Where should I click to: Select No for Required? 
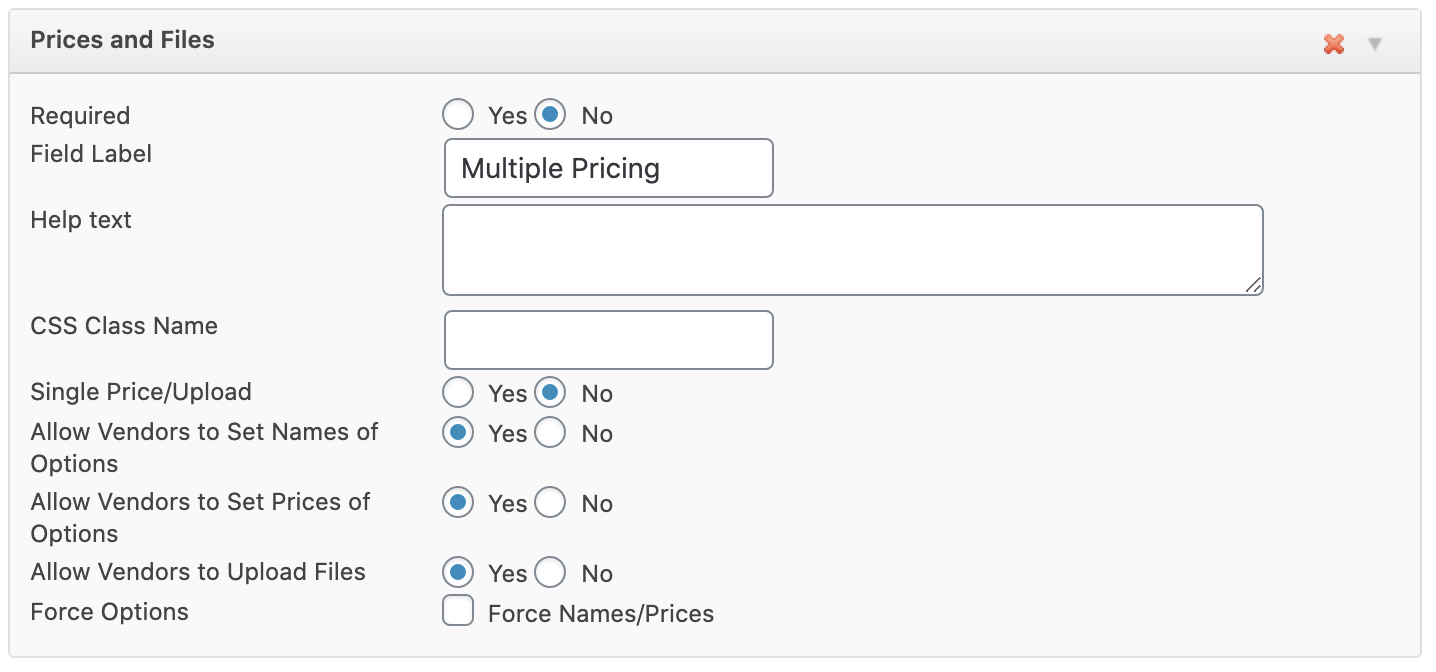(x=551, y=115)
